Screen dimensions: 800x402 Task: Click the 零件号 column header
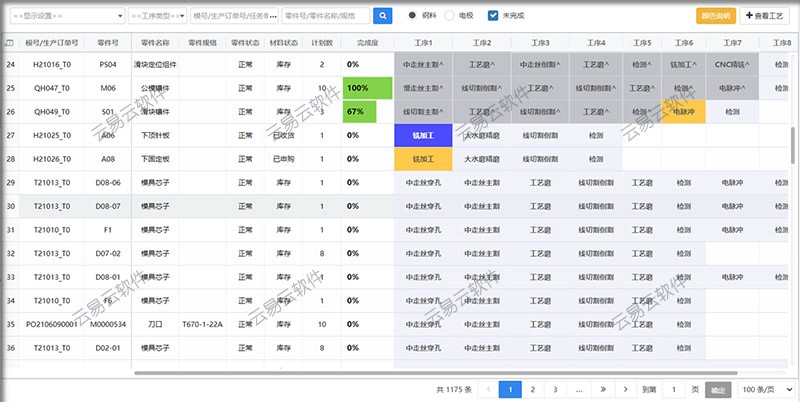(x=108, y=43)
